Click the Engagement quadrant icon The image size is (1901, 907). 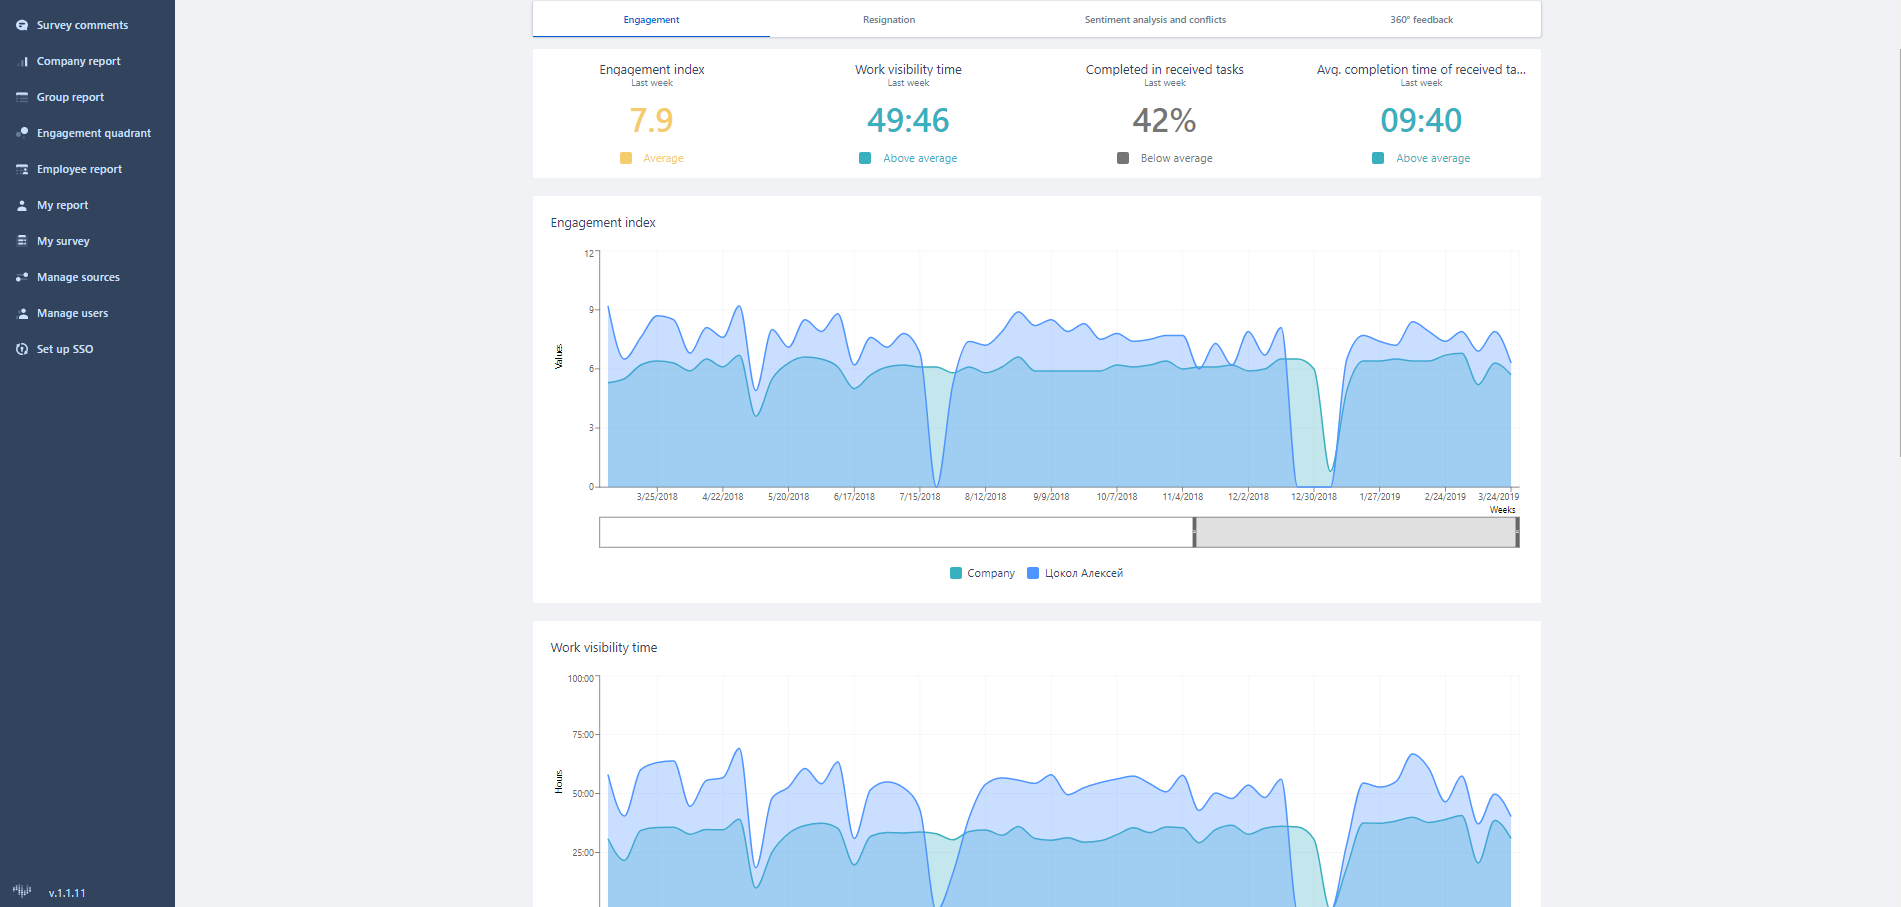point(22,133)
